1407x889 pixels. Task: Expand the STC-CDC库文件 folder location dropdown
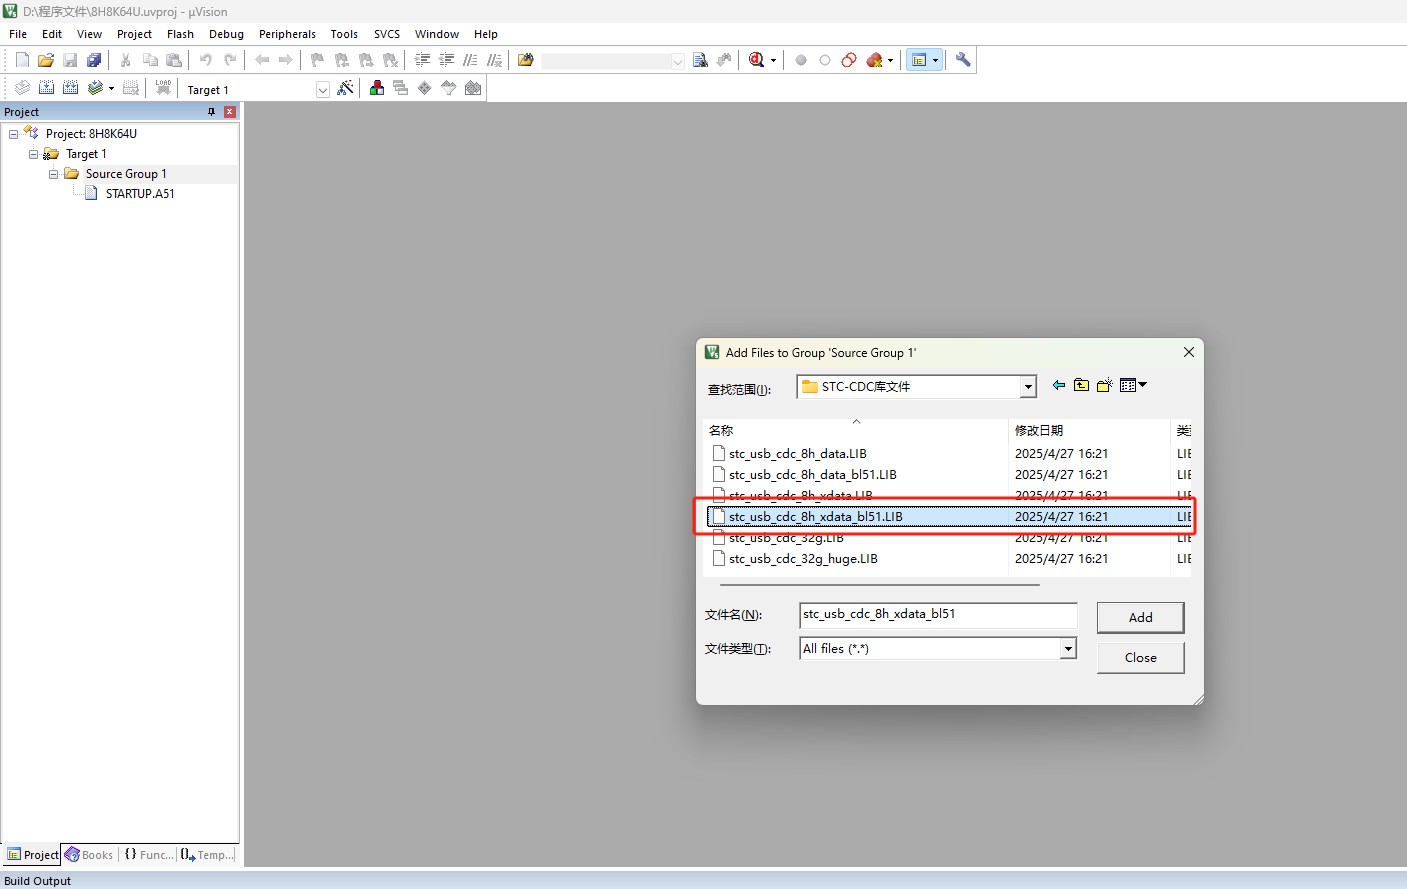coord(1027,387)
